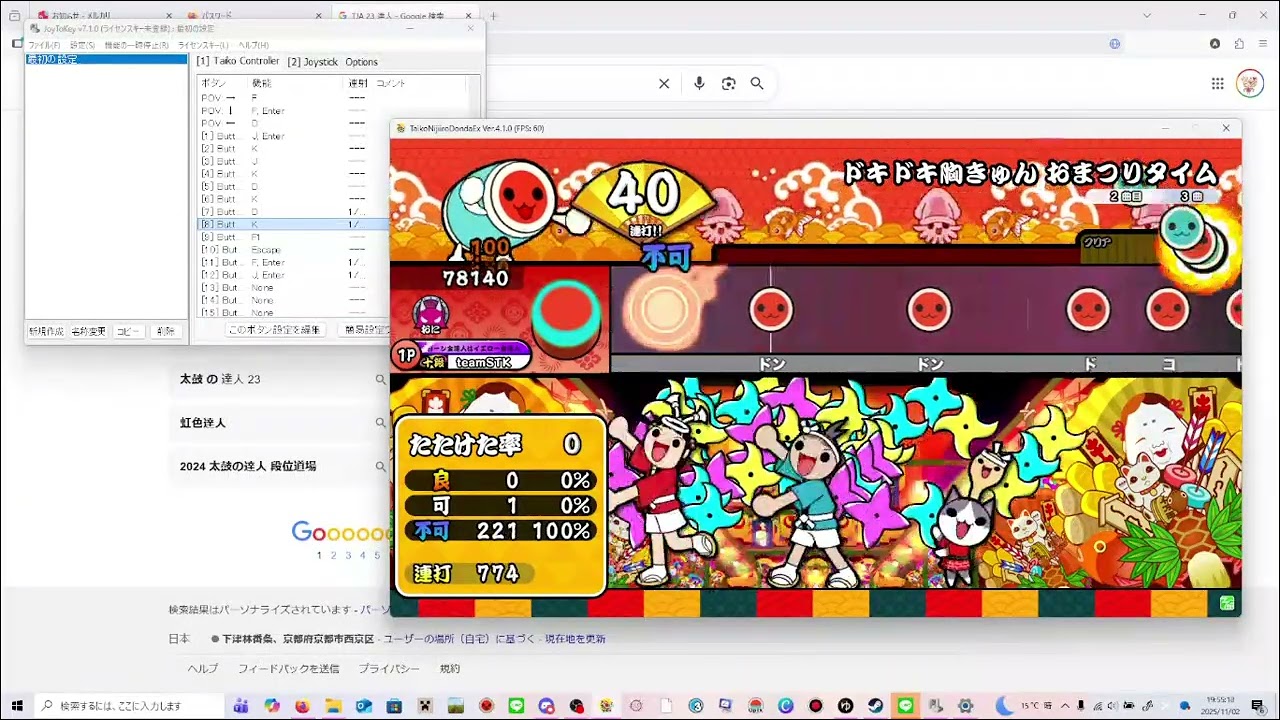Open the Windows notification center icon
The image size is (1280, 720).
pyautogui.click(x=1257, y=706)
